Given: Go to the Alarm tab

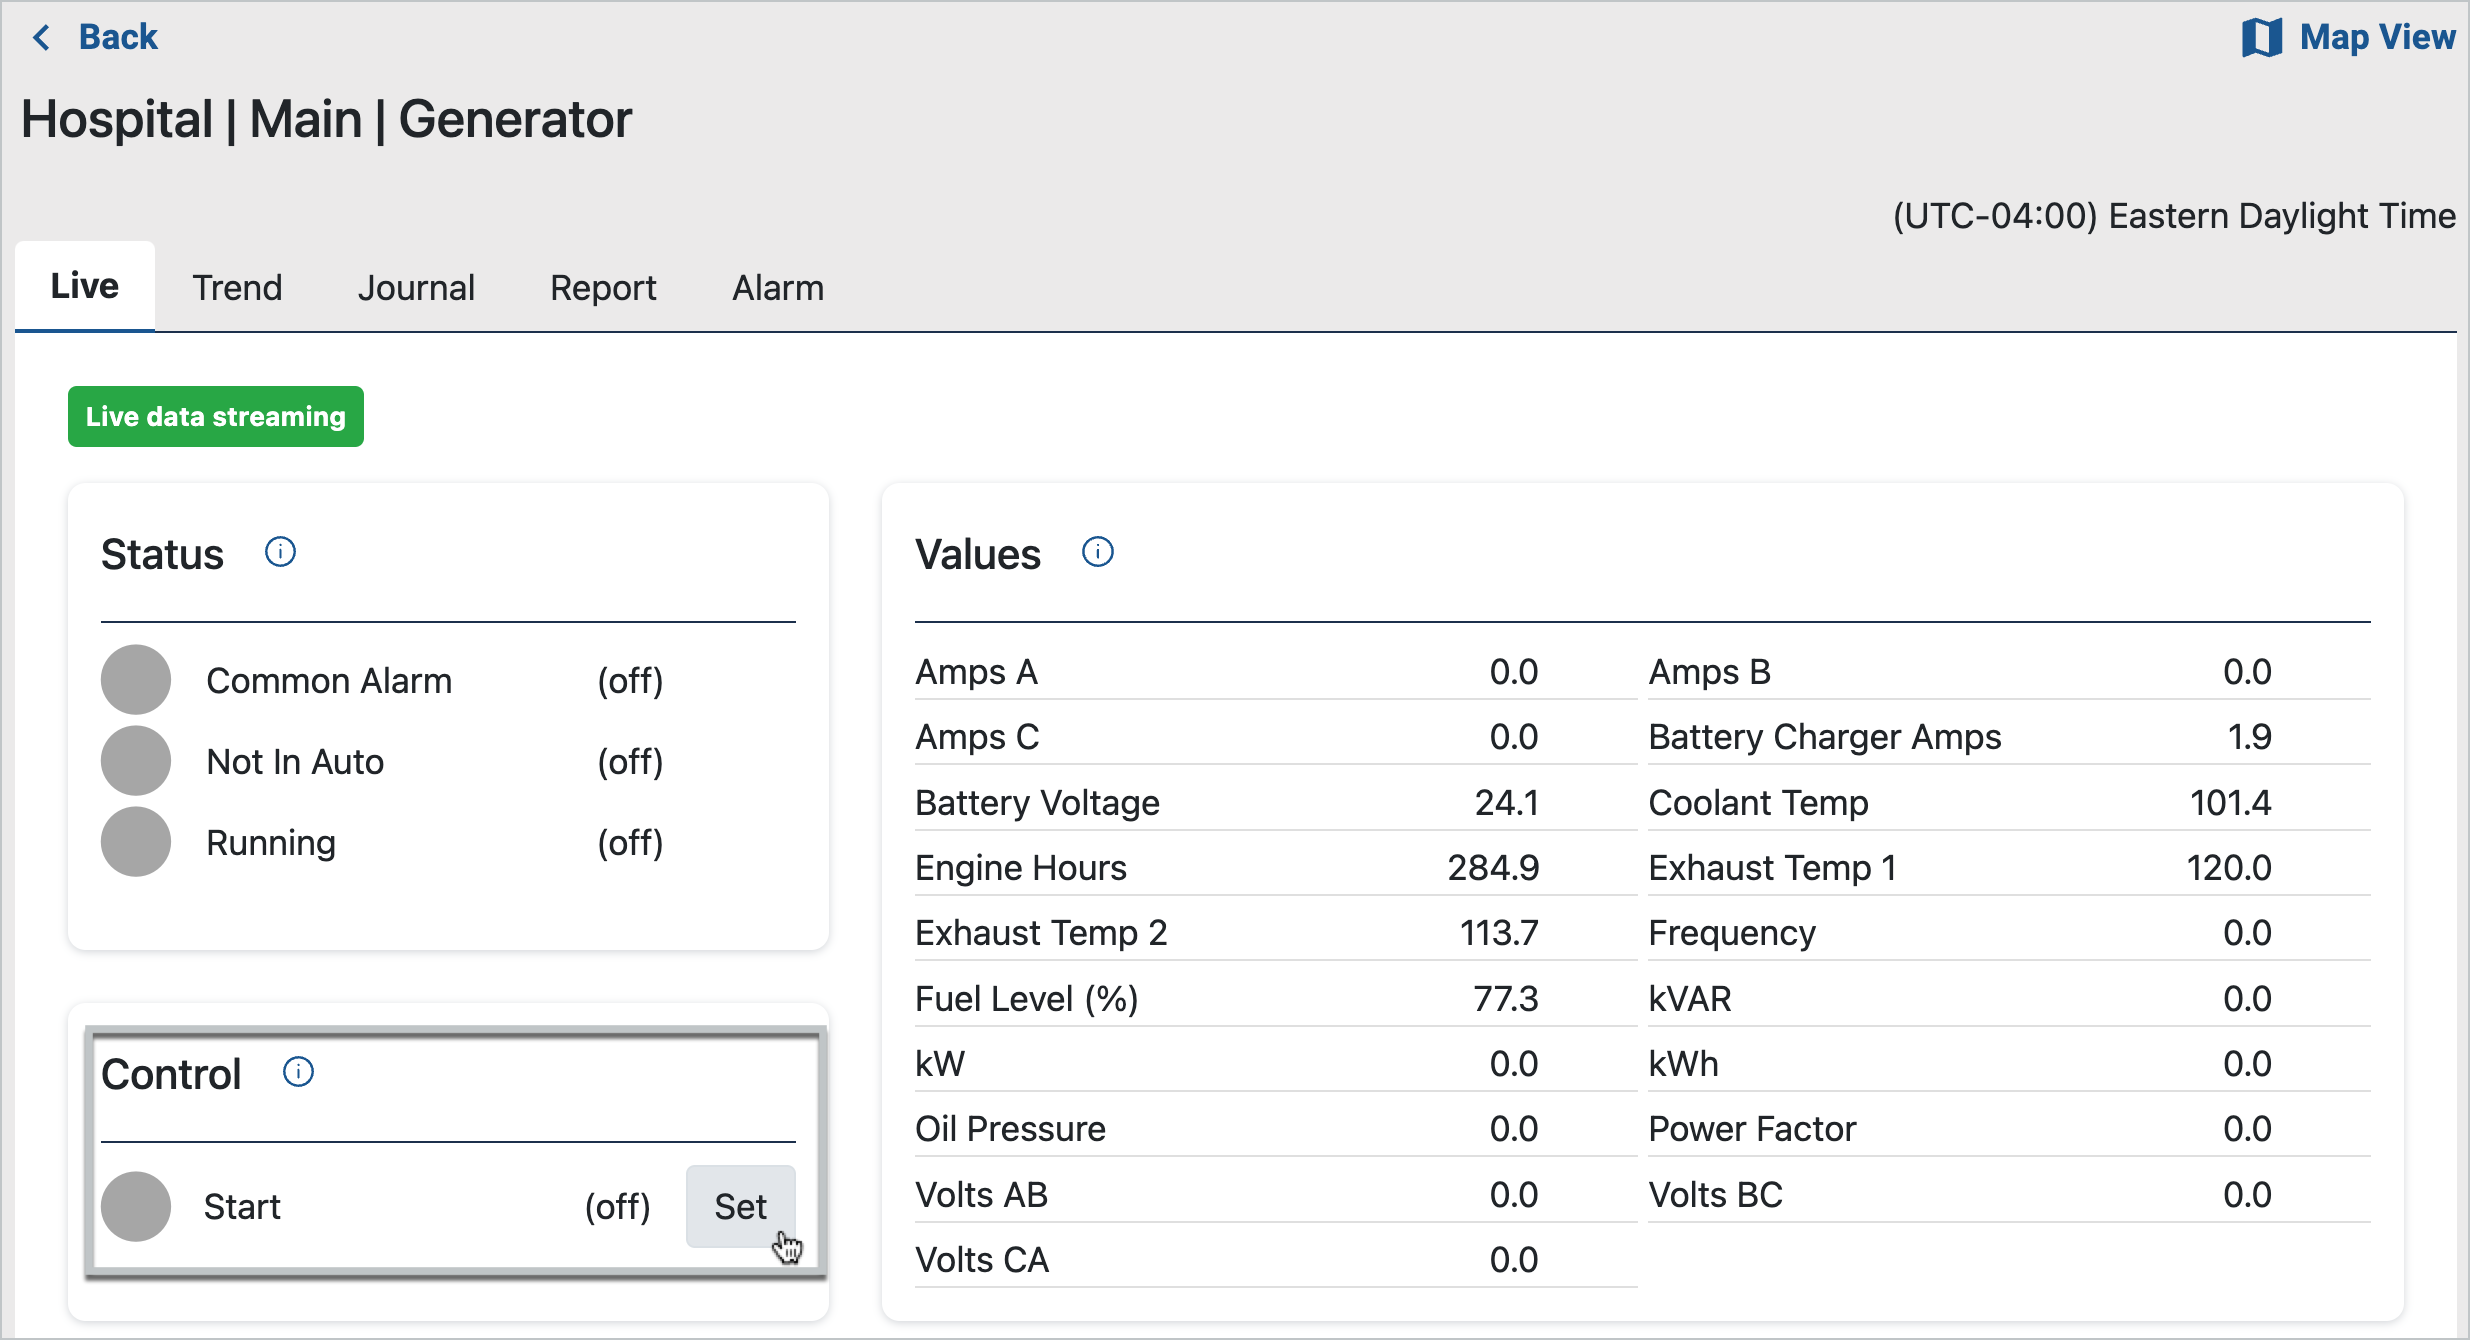Looking at the screenshot, I should coord(778,288).
